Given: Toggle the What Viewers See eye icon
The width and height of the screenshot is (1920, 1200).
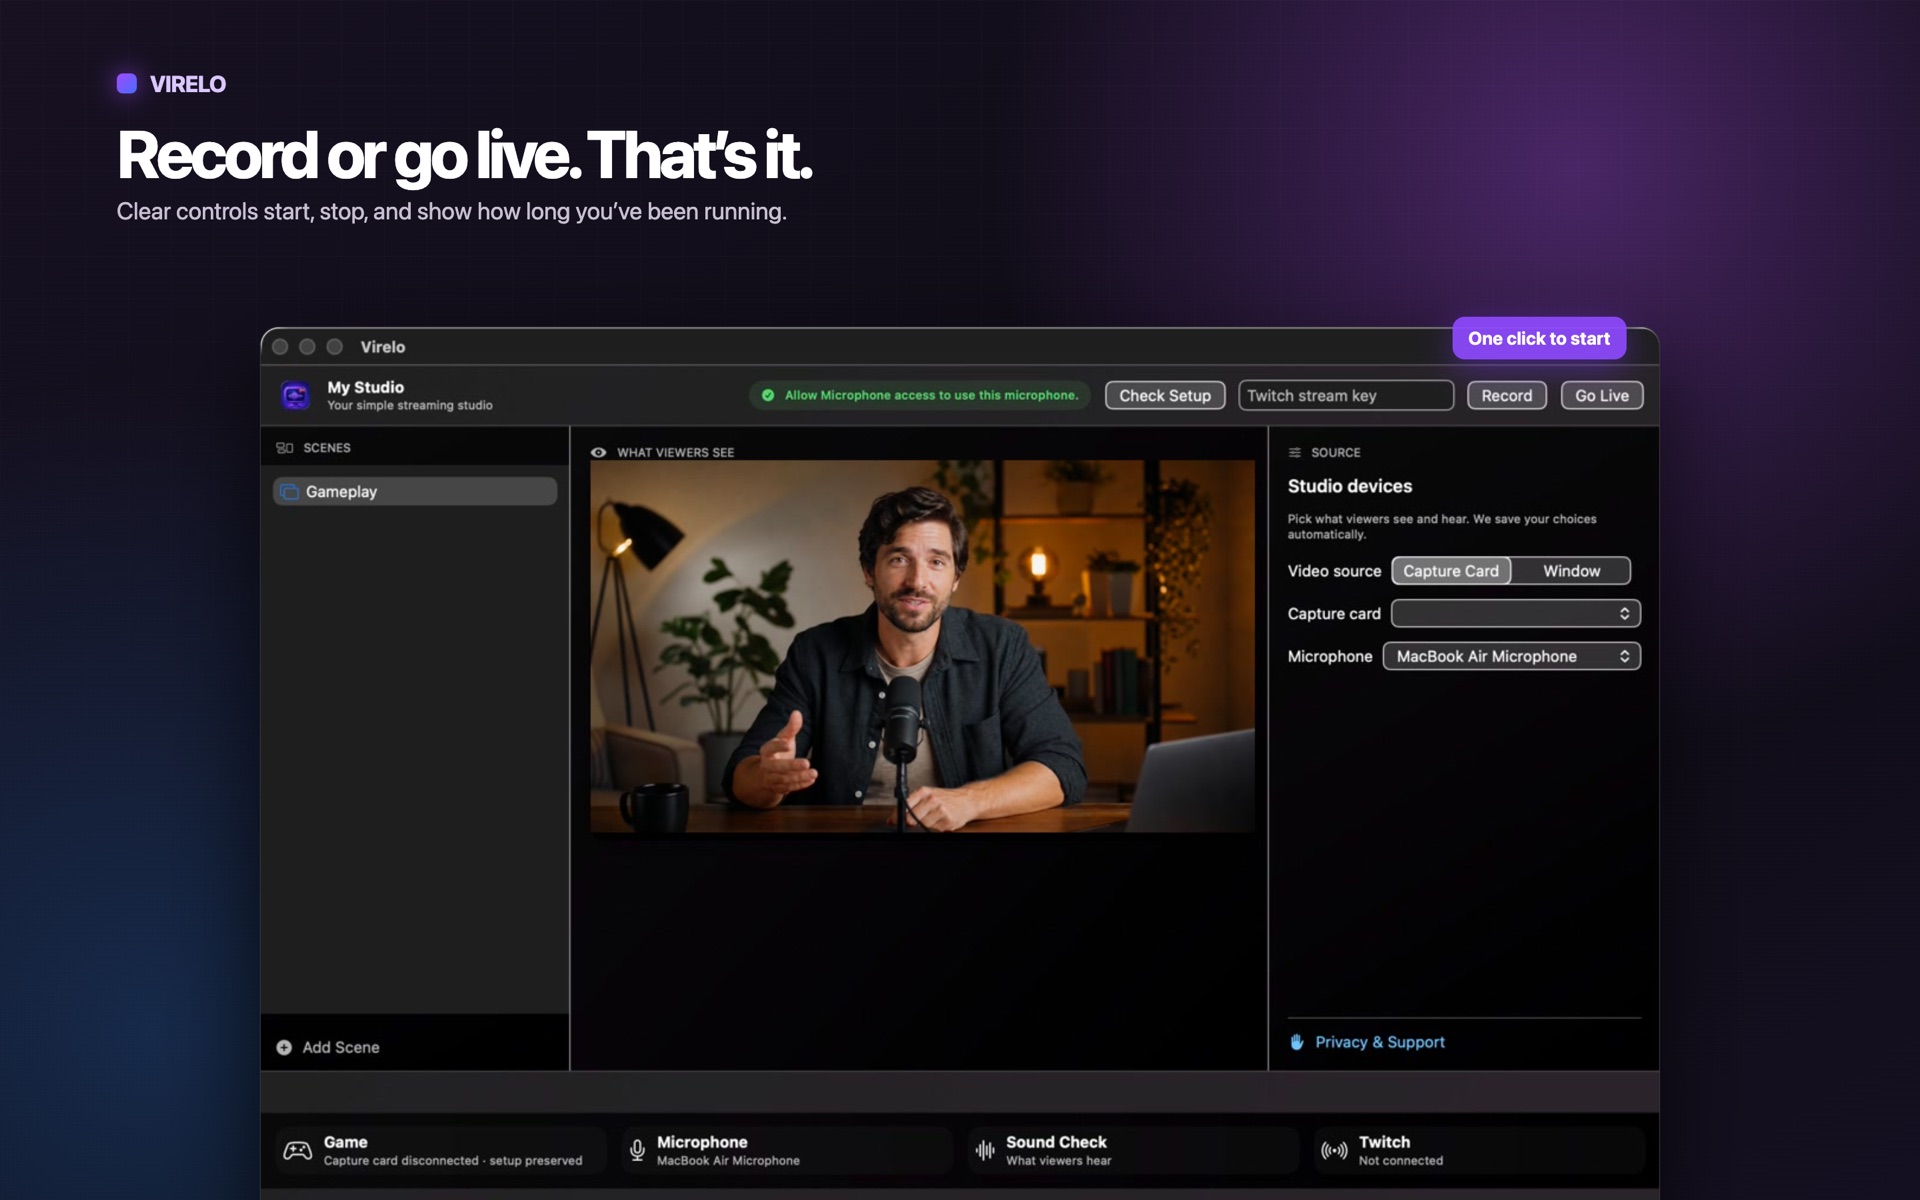Looking at the screenshot, I should click(x=598, y=452).
